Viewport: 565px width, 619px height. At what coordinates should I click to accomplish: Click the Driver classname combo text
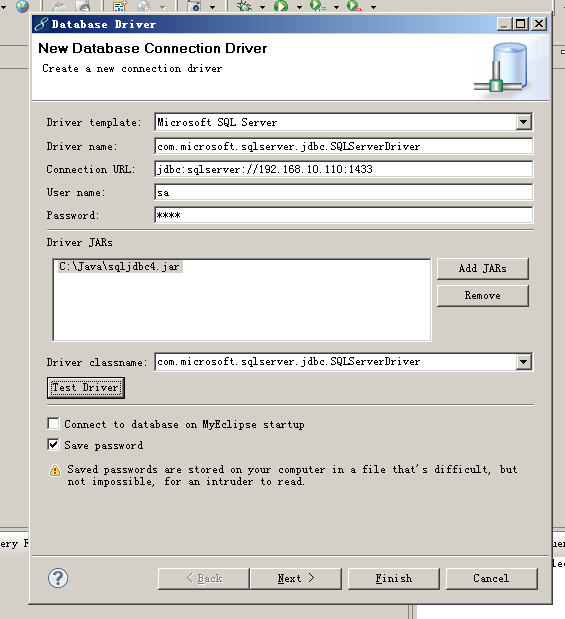pos(289,362)
